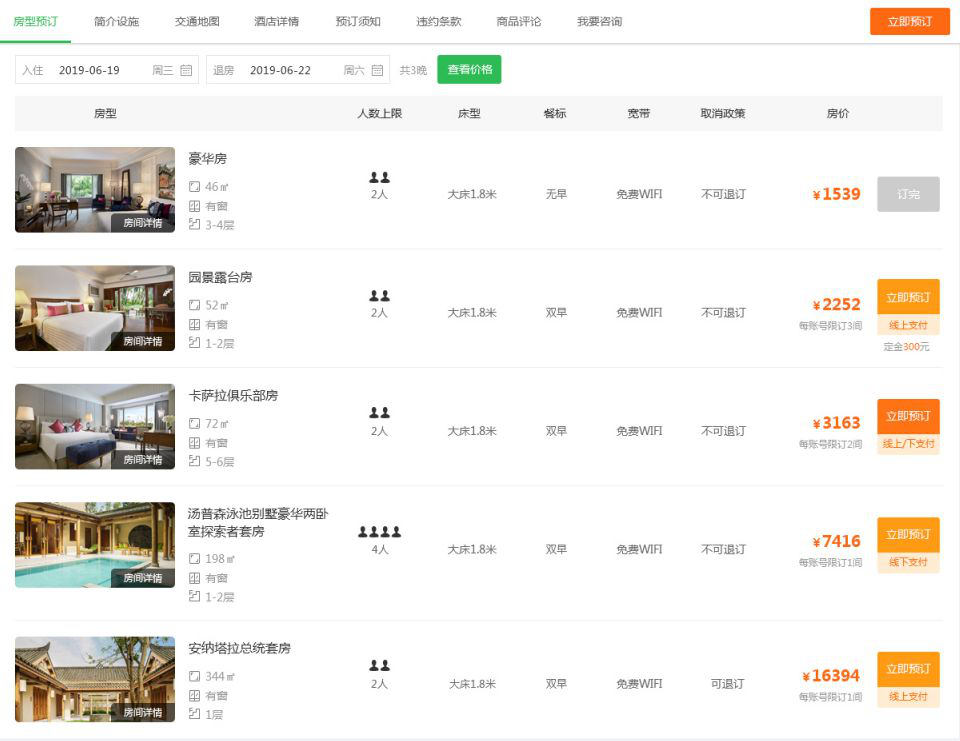The image size is (960, 741).
Task: Open calendar icon for check-in date
Action: coord(186,70)
